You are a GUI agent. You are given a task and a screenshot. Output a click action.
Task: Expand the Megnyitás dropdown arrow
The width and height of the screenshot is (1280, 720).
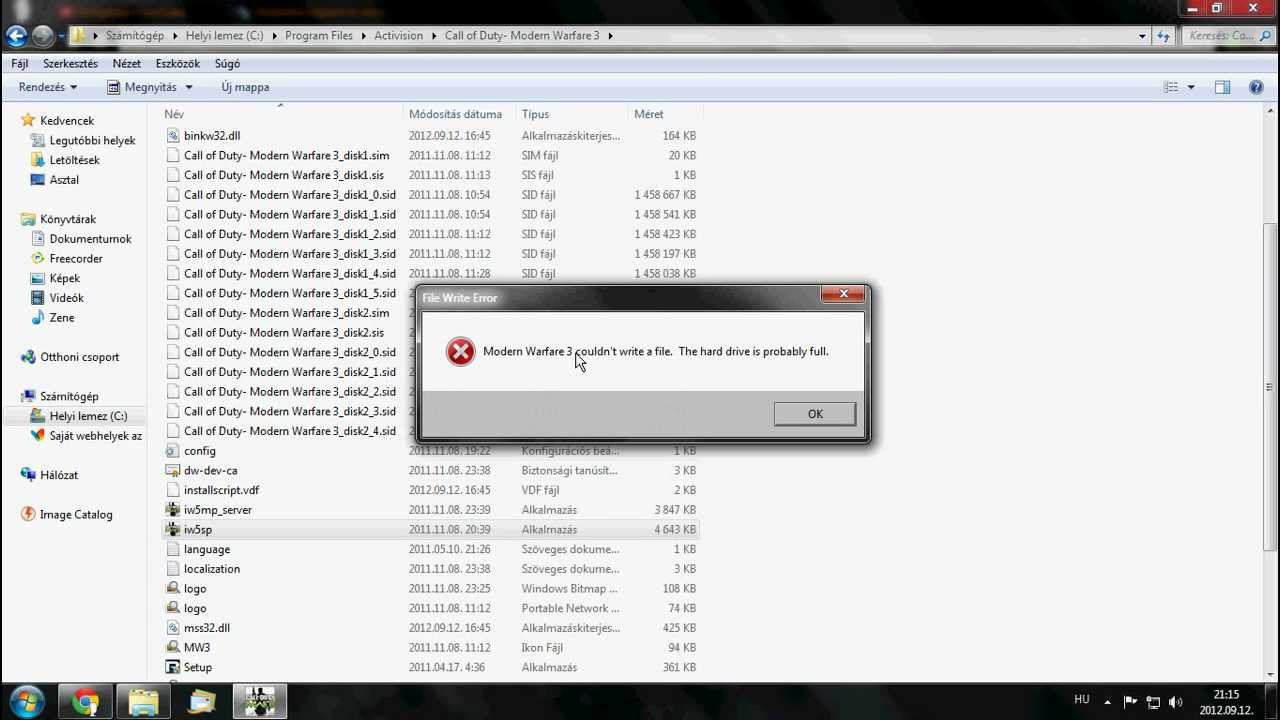pos(189,87)
